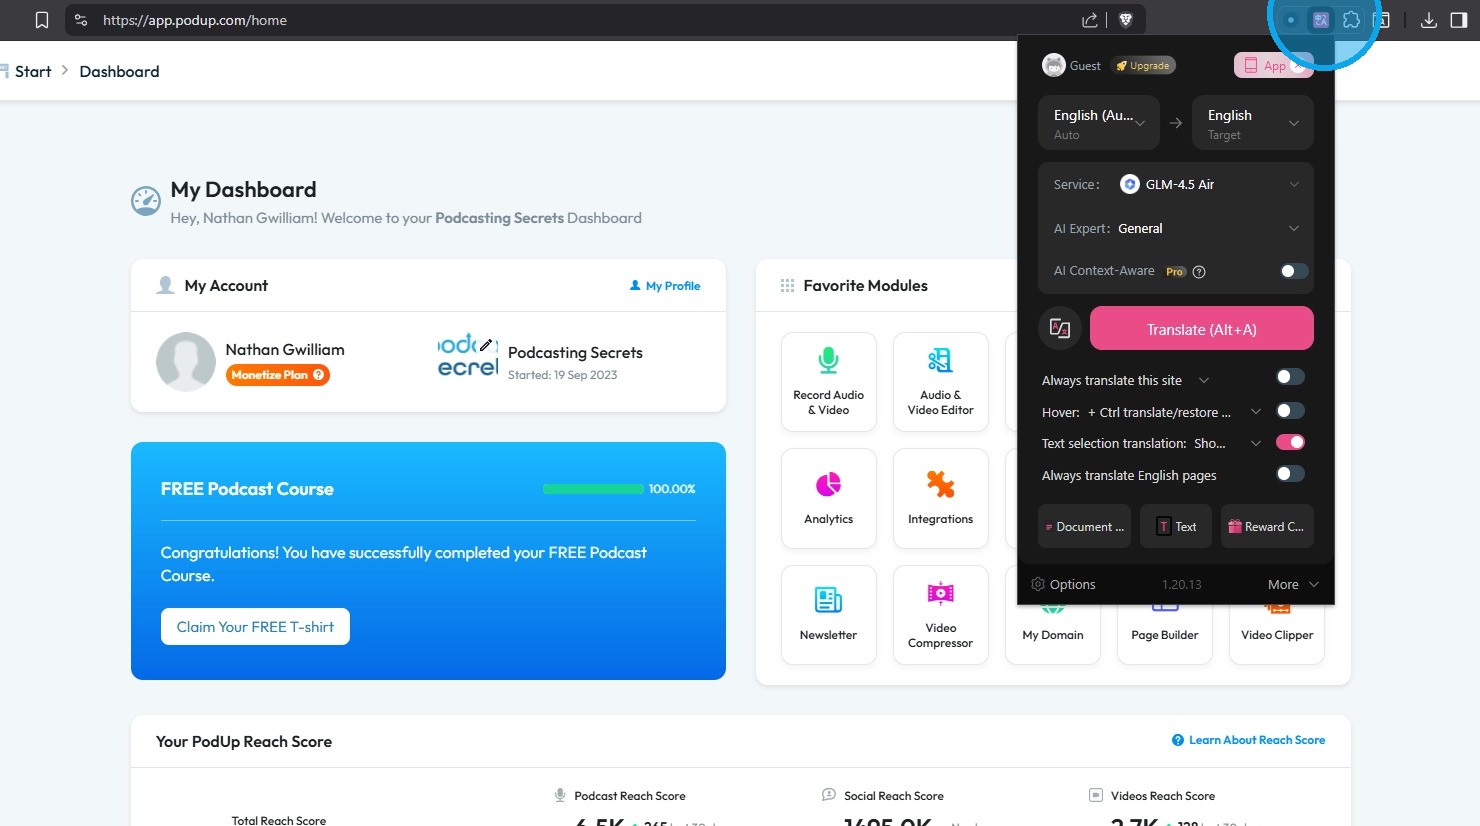Screen dimensions: 1480x826
Task: Open the puzzle-piece extensions menu
Action: [1352, 20]
